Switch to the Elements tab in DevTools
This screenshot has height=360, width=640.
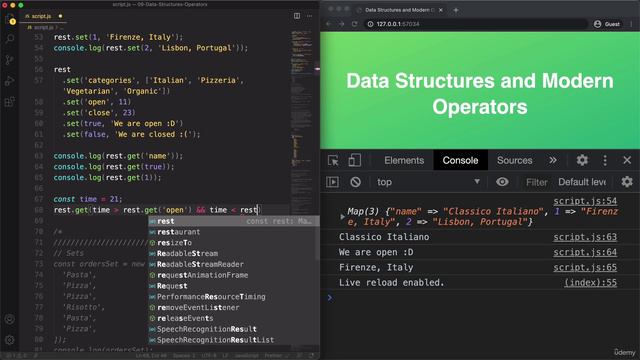[404, 160]
